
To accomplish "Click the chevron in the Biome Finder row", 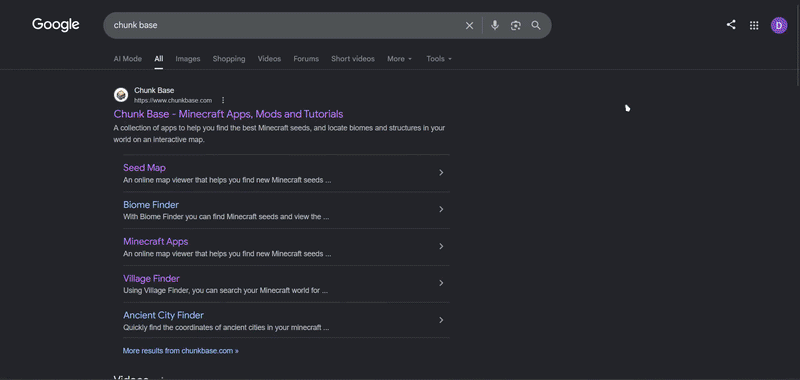I will 441,209.
